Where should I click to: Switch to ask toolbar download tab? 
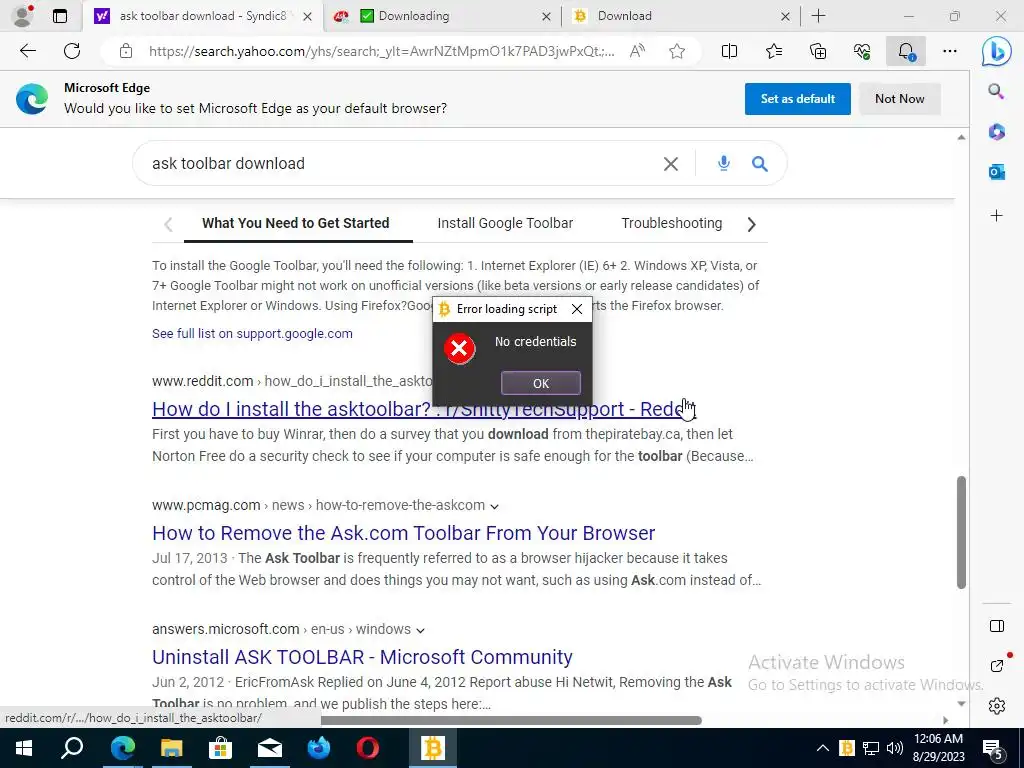(202, 16)
